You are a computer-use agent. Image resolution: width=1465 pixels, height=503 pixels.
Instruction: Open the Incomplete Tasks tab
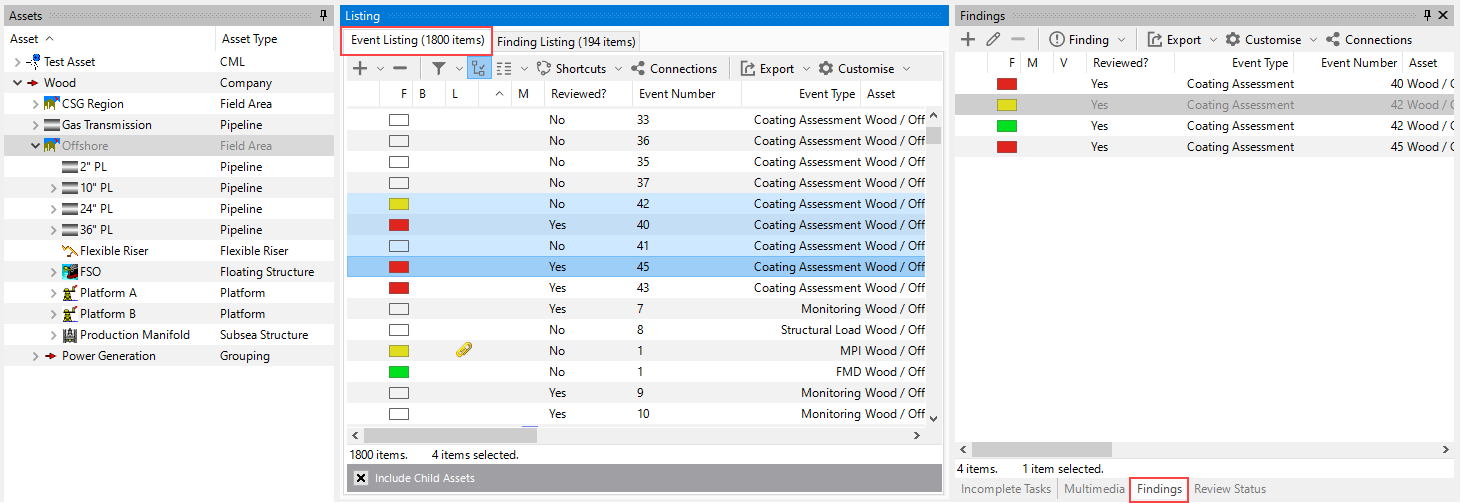(1006, 489)
